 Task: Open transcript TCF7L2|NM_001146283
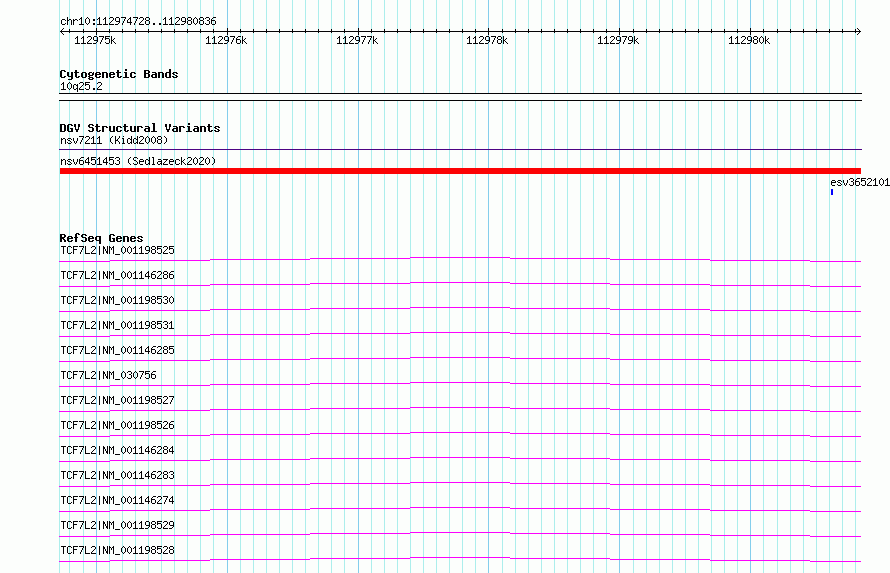pyautogui.click(x=117, y=475)
